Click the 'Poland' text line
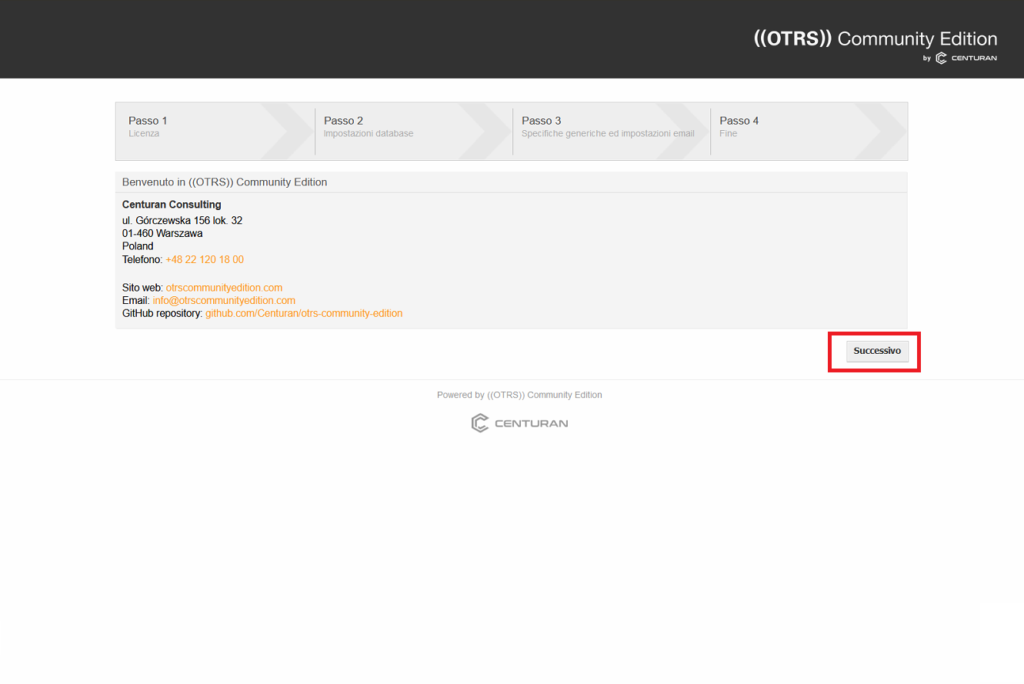 [x=138, y=246]
